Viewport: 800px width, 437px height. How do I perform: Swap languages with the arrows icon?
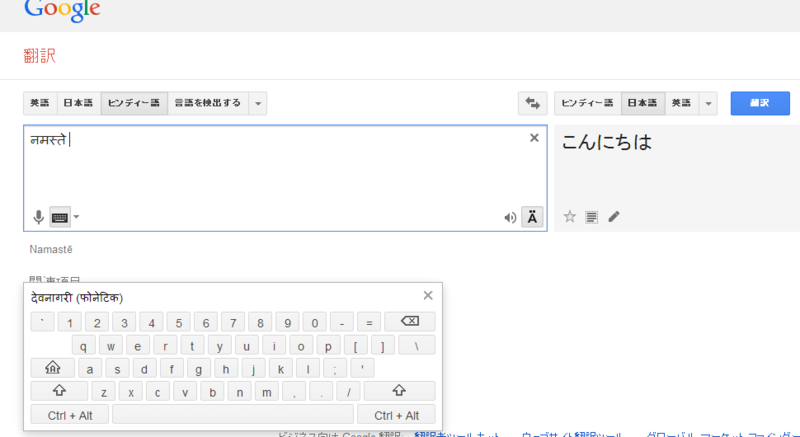(x=533, y=103)
